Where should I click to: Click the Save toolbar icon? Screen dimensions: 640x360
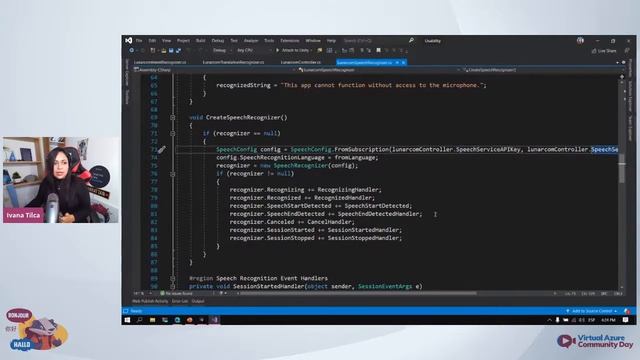point(171,51)
